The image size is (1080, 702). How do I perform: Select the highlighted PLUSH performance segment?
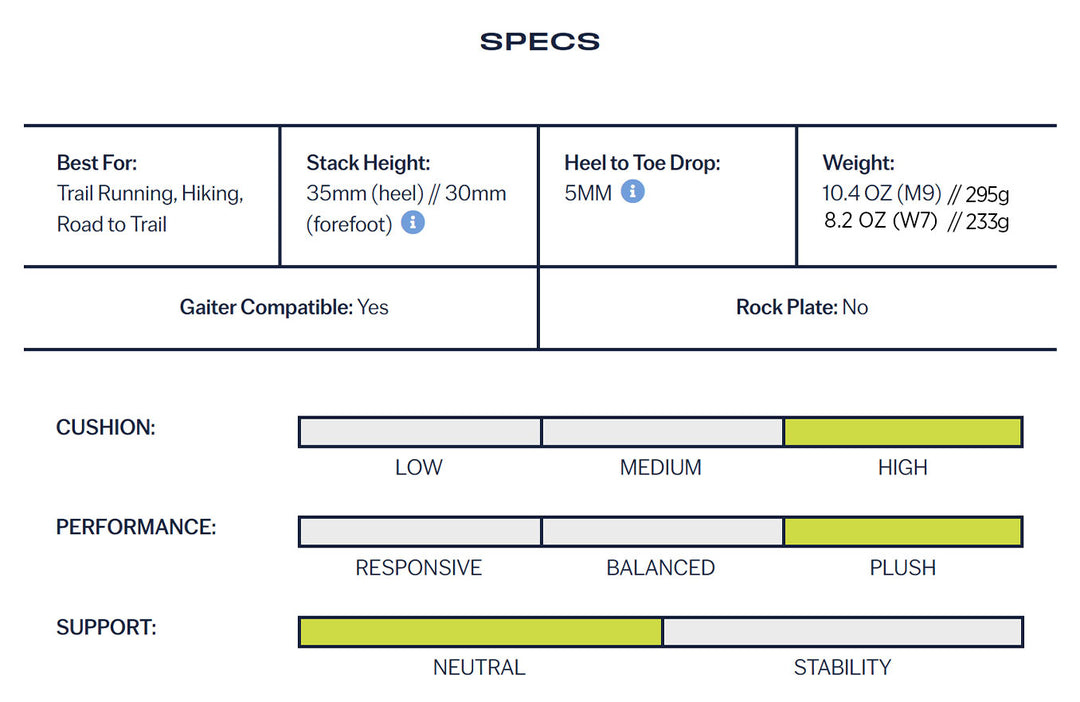(x=903, y=532)
